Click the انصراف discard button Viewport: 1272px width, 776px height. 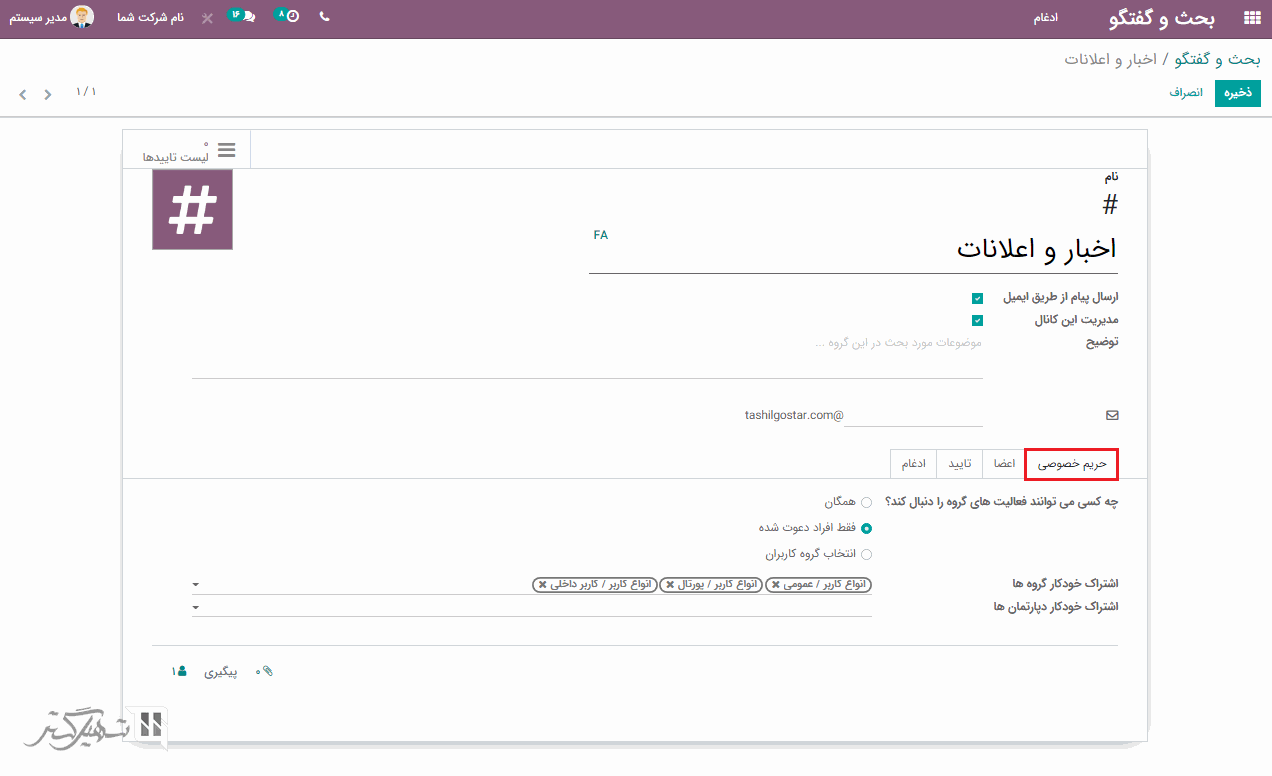click(x=1186, y=93)
